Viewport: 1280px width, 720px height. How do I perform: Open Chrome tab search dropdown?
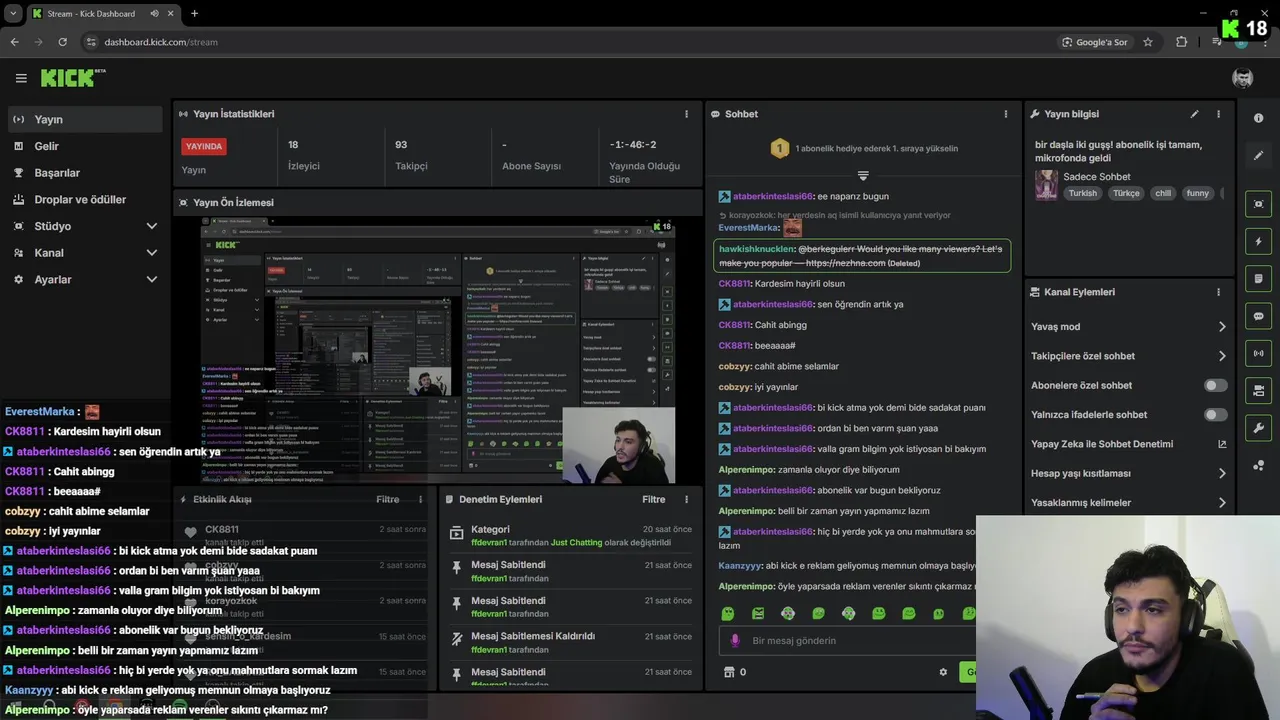click(x=13, y=14)
